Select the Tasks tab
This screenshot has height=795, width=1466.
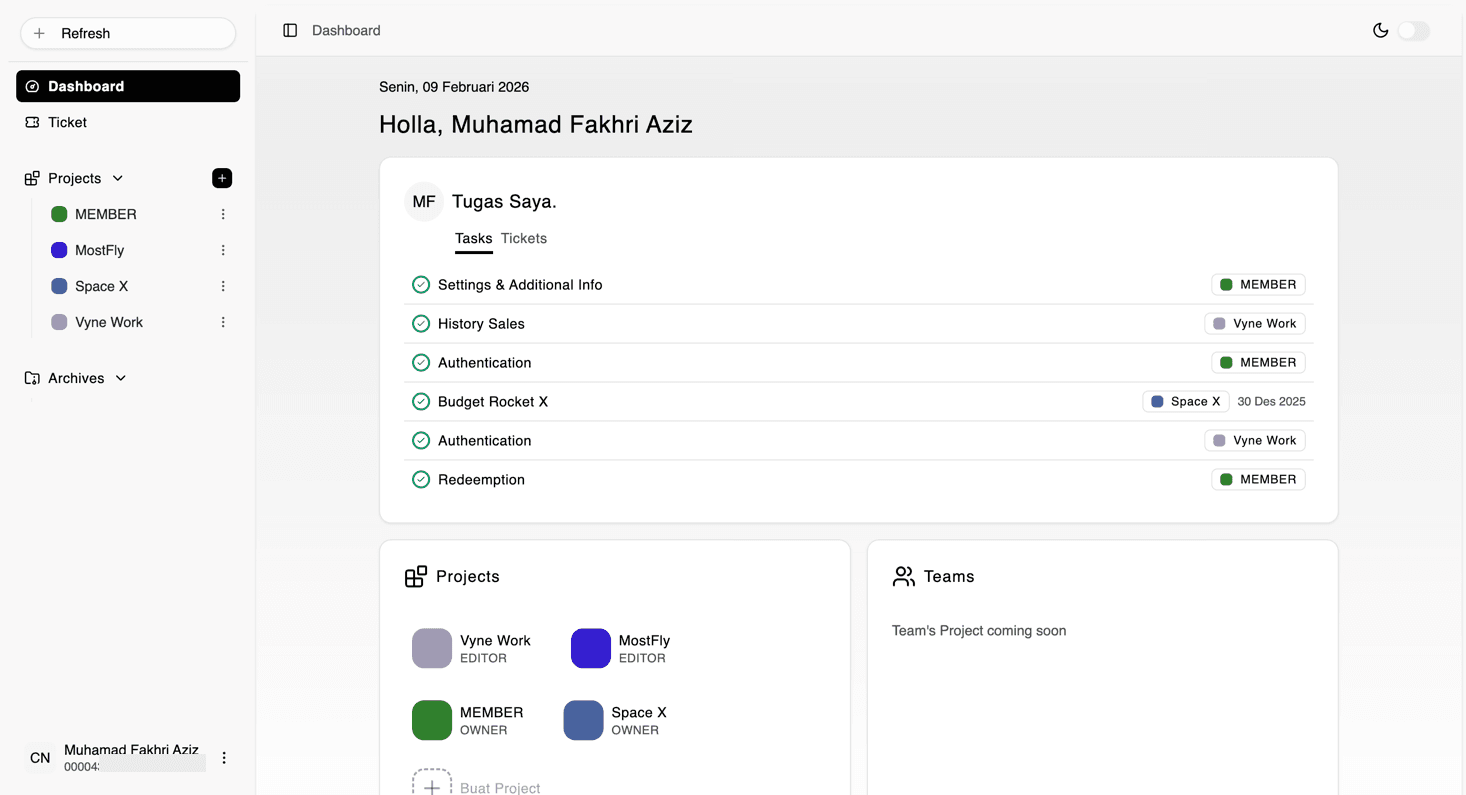click(473, 238)
